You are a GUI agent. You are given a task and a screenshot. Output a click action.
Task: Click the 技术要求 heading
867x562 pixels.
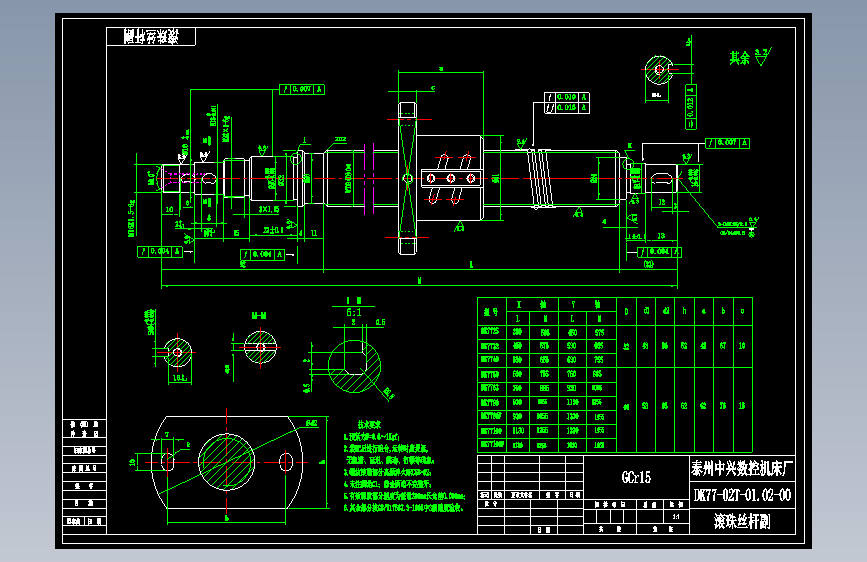point(369,425)
